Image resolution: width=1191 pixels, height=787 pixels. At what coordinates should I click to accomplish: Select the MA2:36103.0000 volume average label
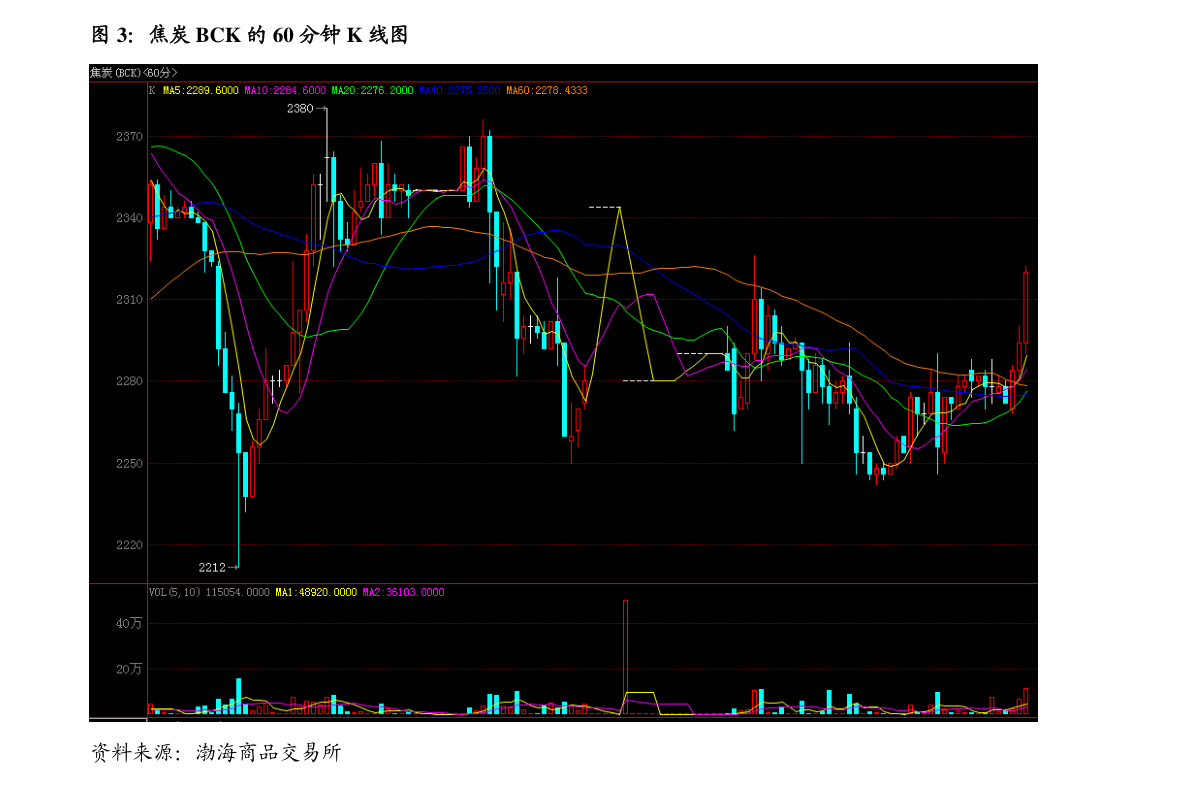coord(403,593)
